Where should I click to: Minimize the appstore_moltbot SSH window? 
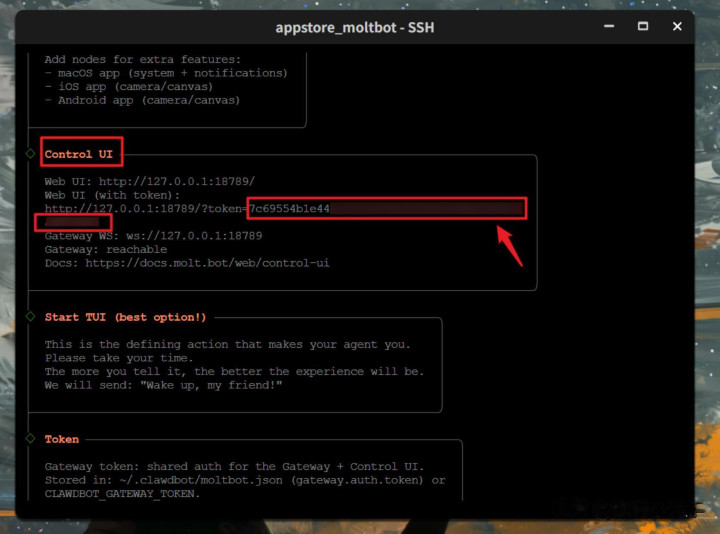coord(609,27)
